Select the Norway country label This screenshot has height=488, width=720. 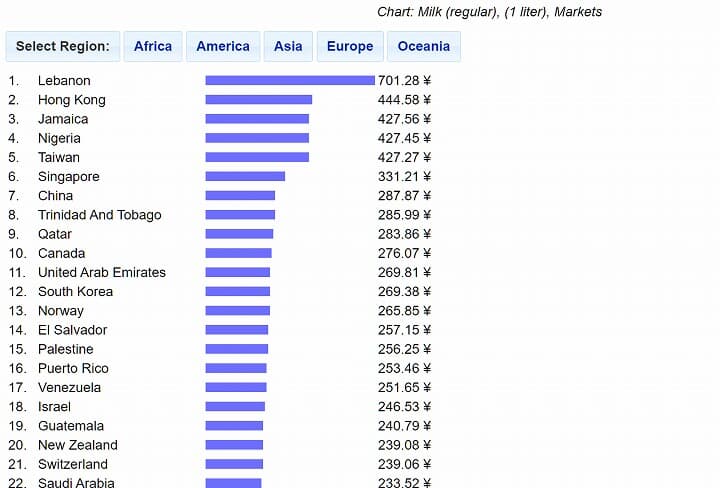(x=61, y=311)
